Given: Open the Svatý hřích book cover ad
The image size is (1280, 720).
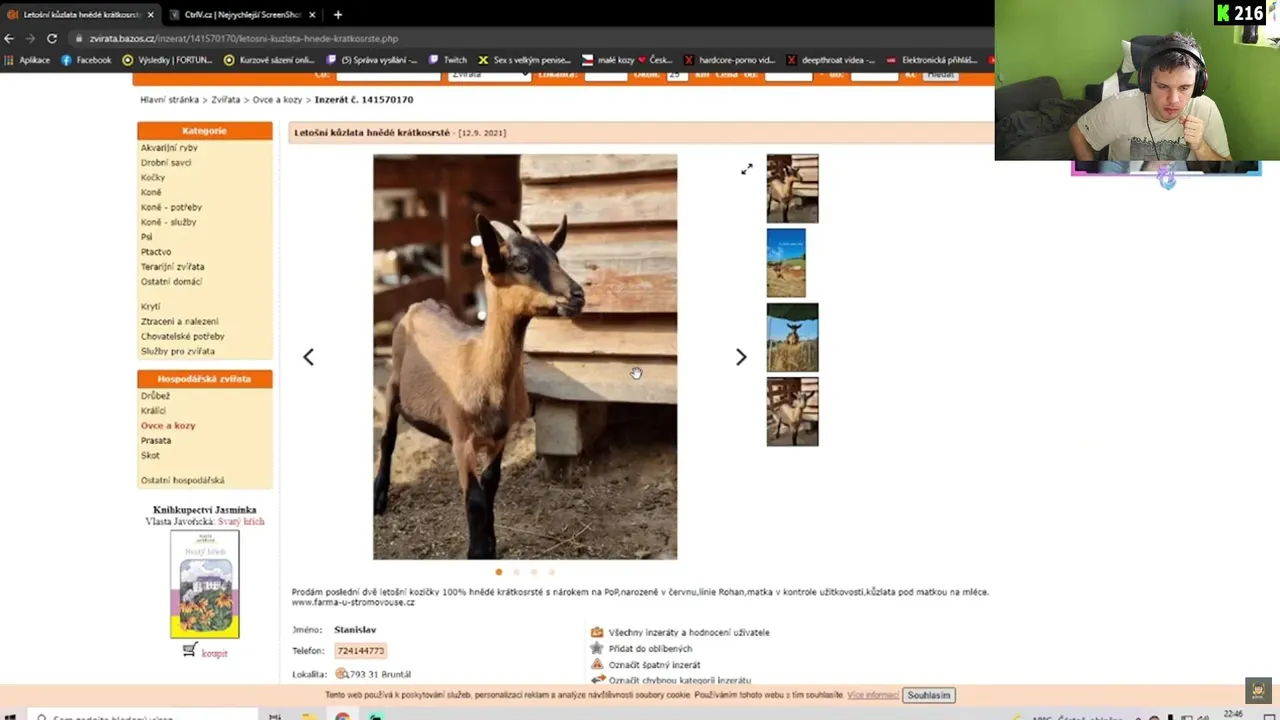Looking at the screenshot, I should (205, 584).
